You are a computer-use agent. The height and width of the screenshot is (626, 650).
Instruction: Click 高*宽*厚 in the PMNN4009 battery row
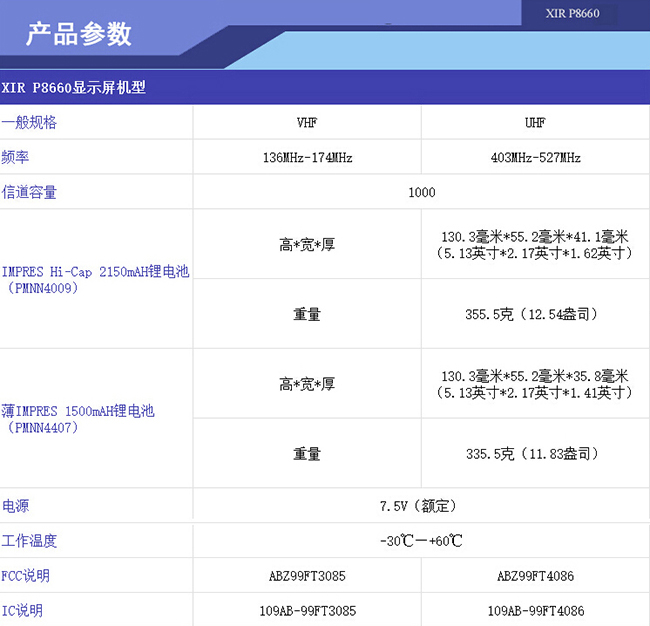(307, 245)
